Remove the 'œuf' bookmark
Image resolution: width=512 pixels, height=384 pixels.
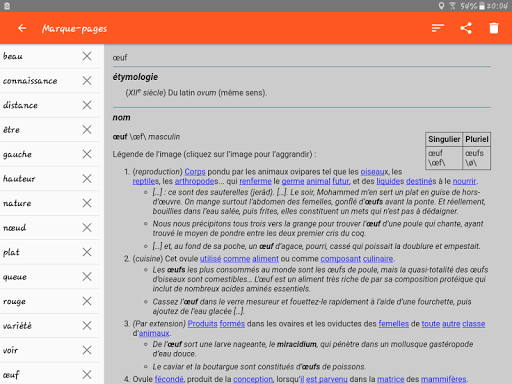[x=87, y=375]
